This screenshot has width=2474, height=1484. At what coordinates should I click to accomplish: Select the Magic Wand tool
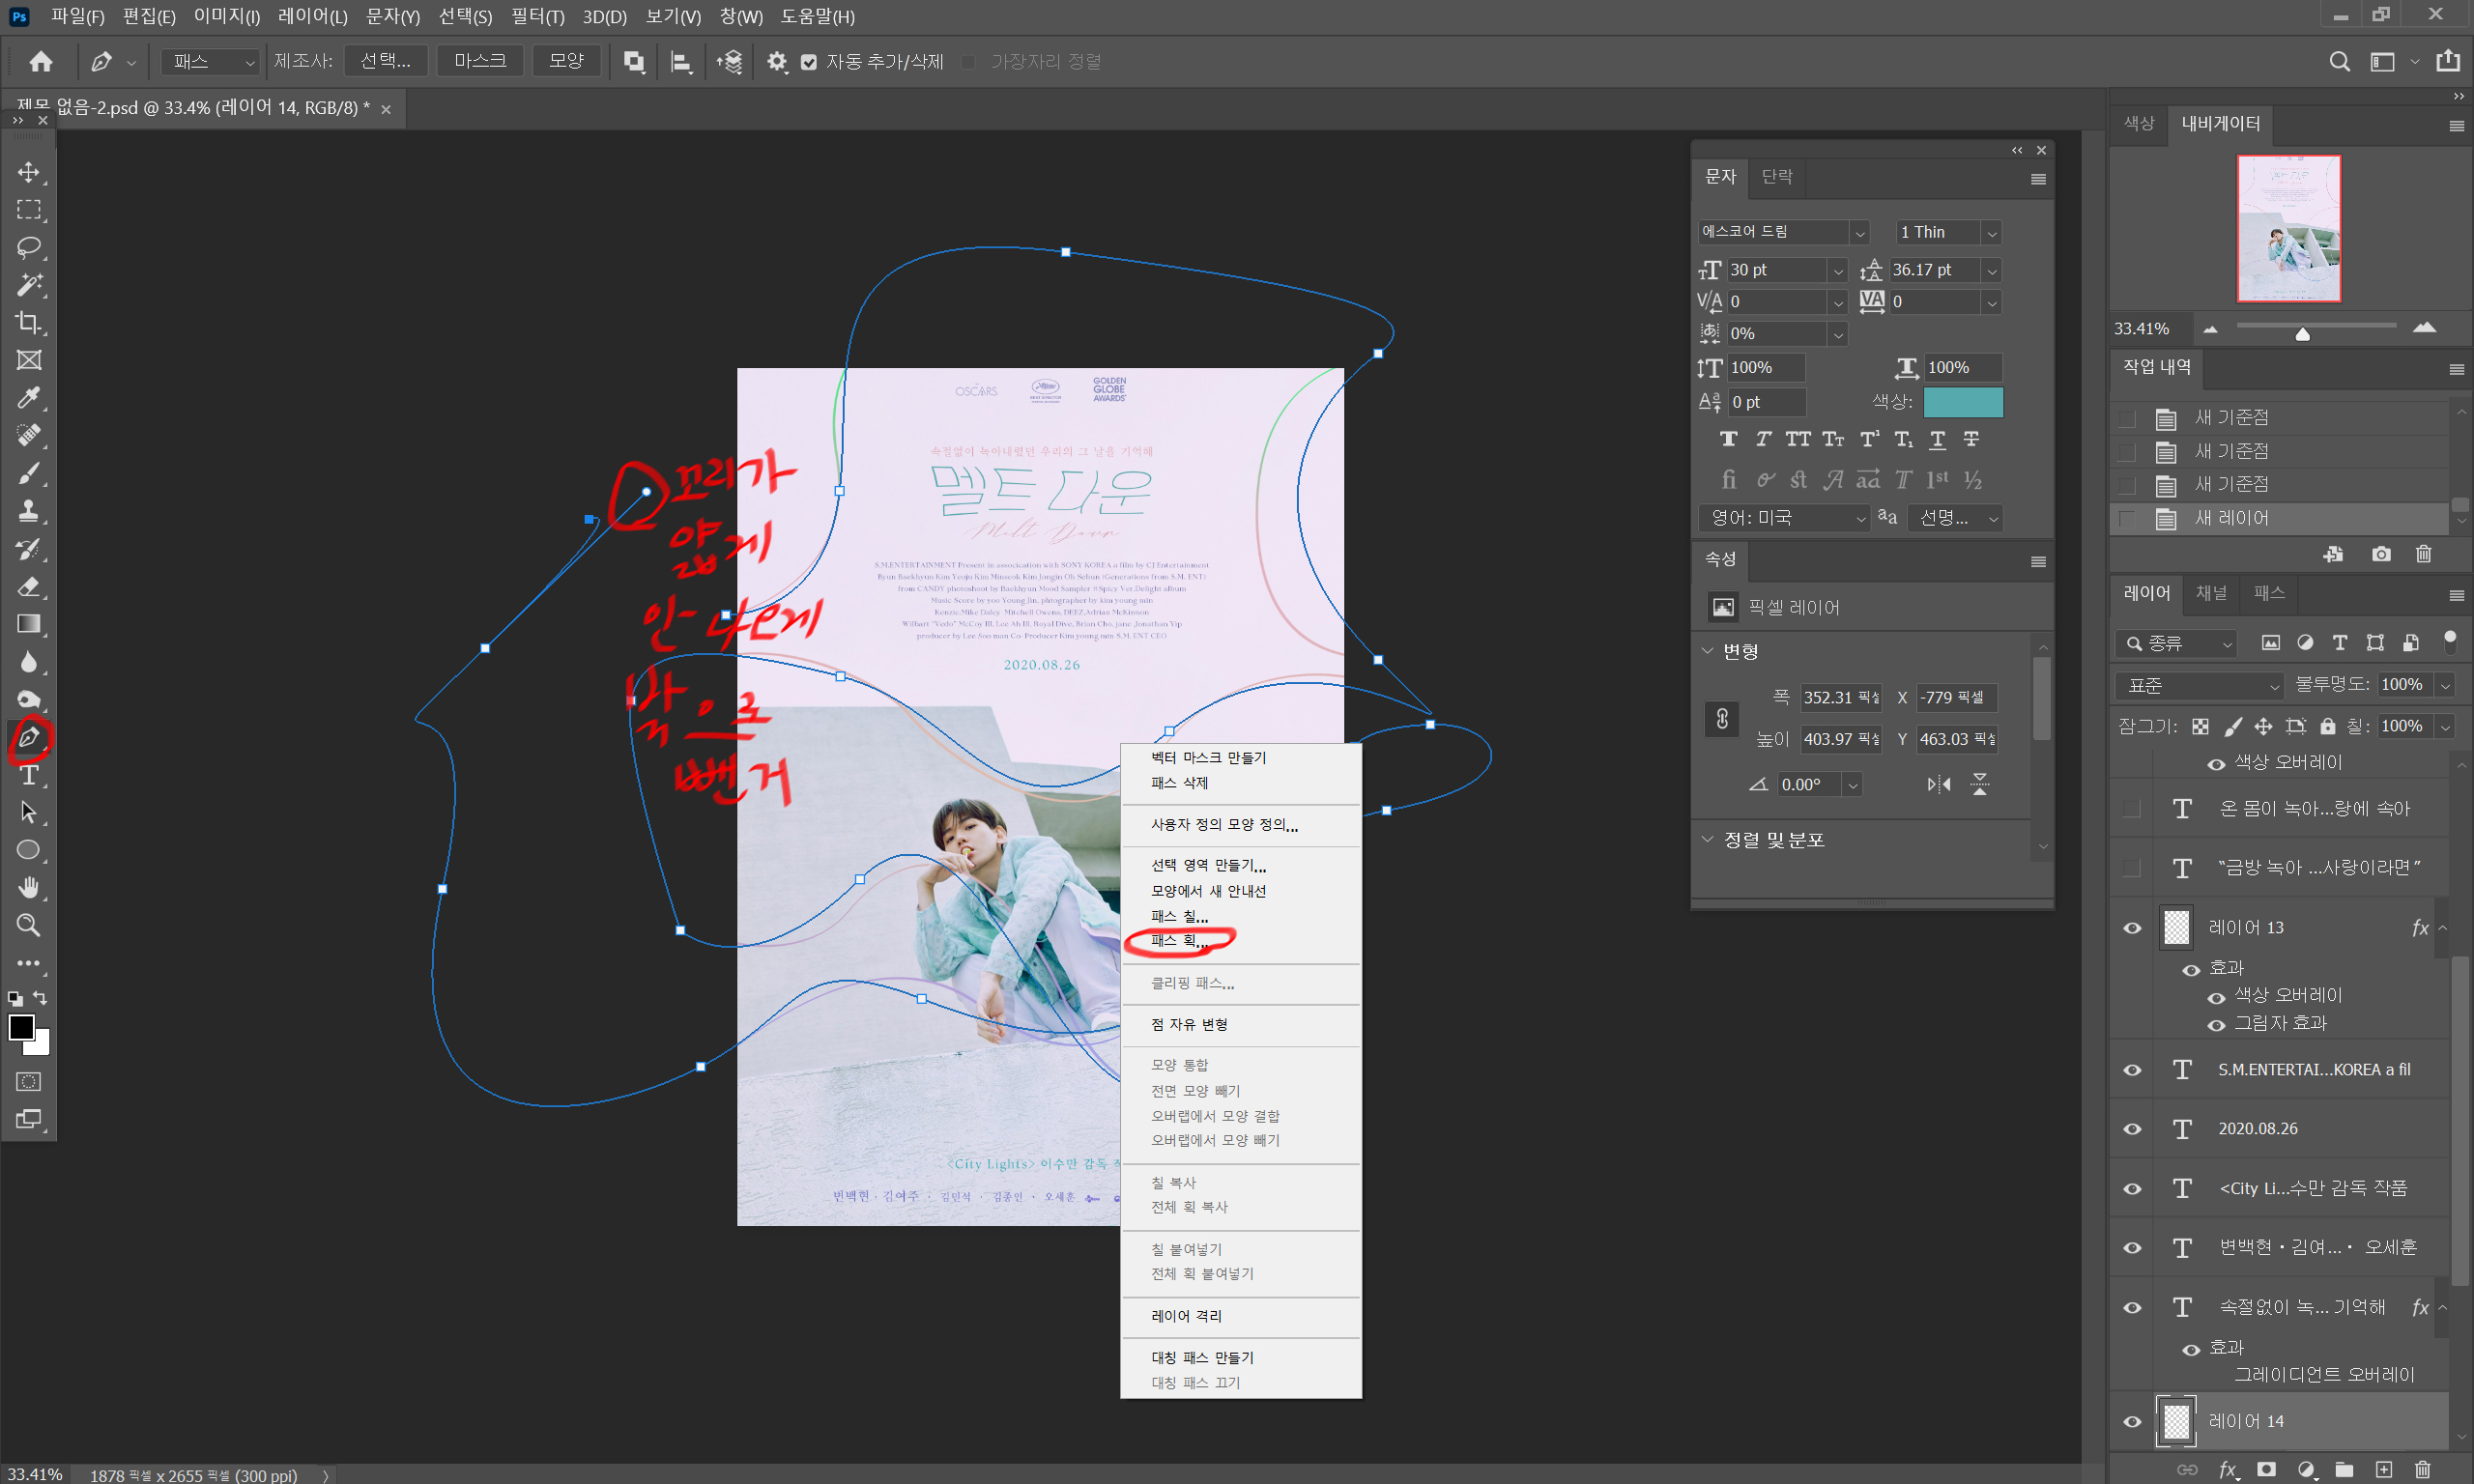pyautogui.click(x=29, y=285)
